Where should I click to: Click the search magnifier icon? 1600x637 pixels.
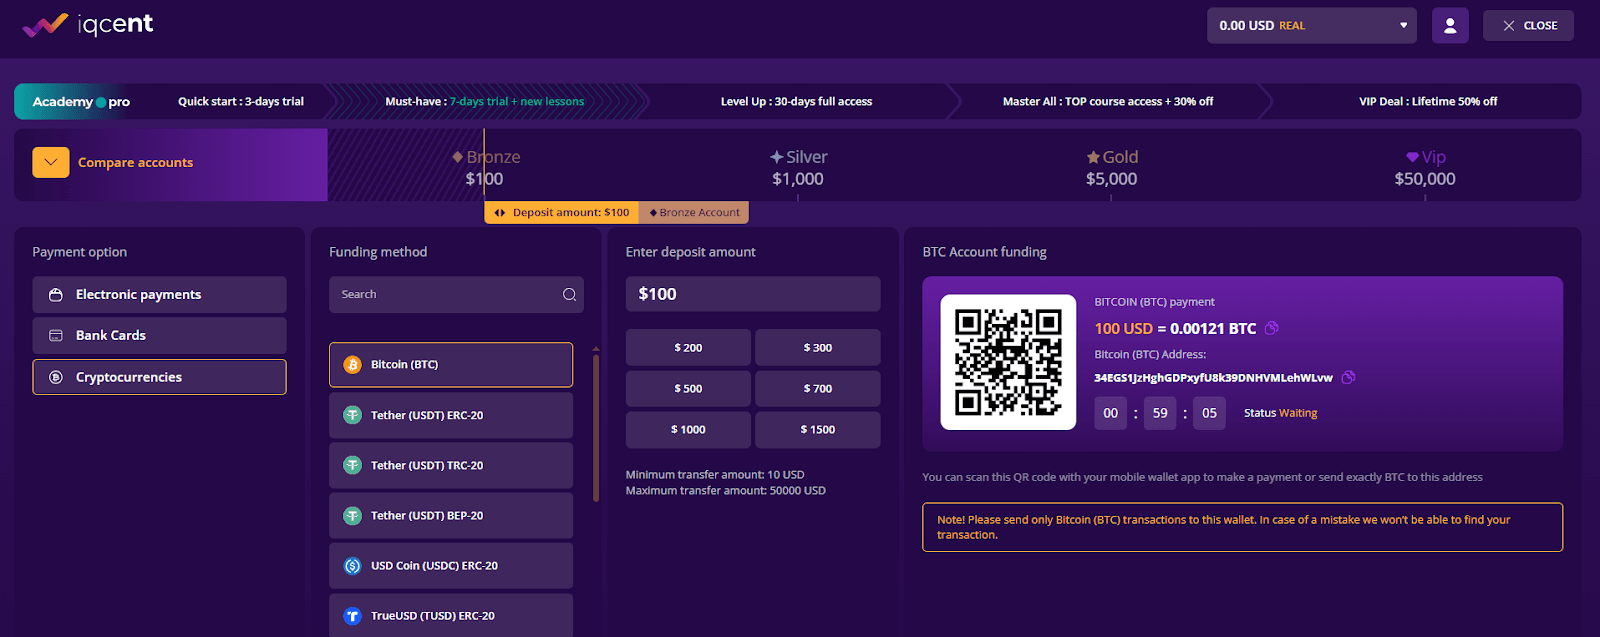[x=569, y=294]
